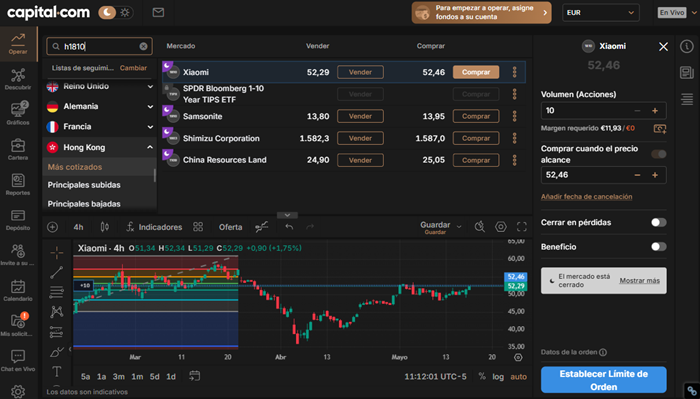Open chart settings hexagon icon

500,227
